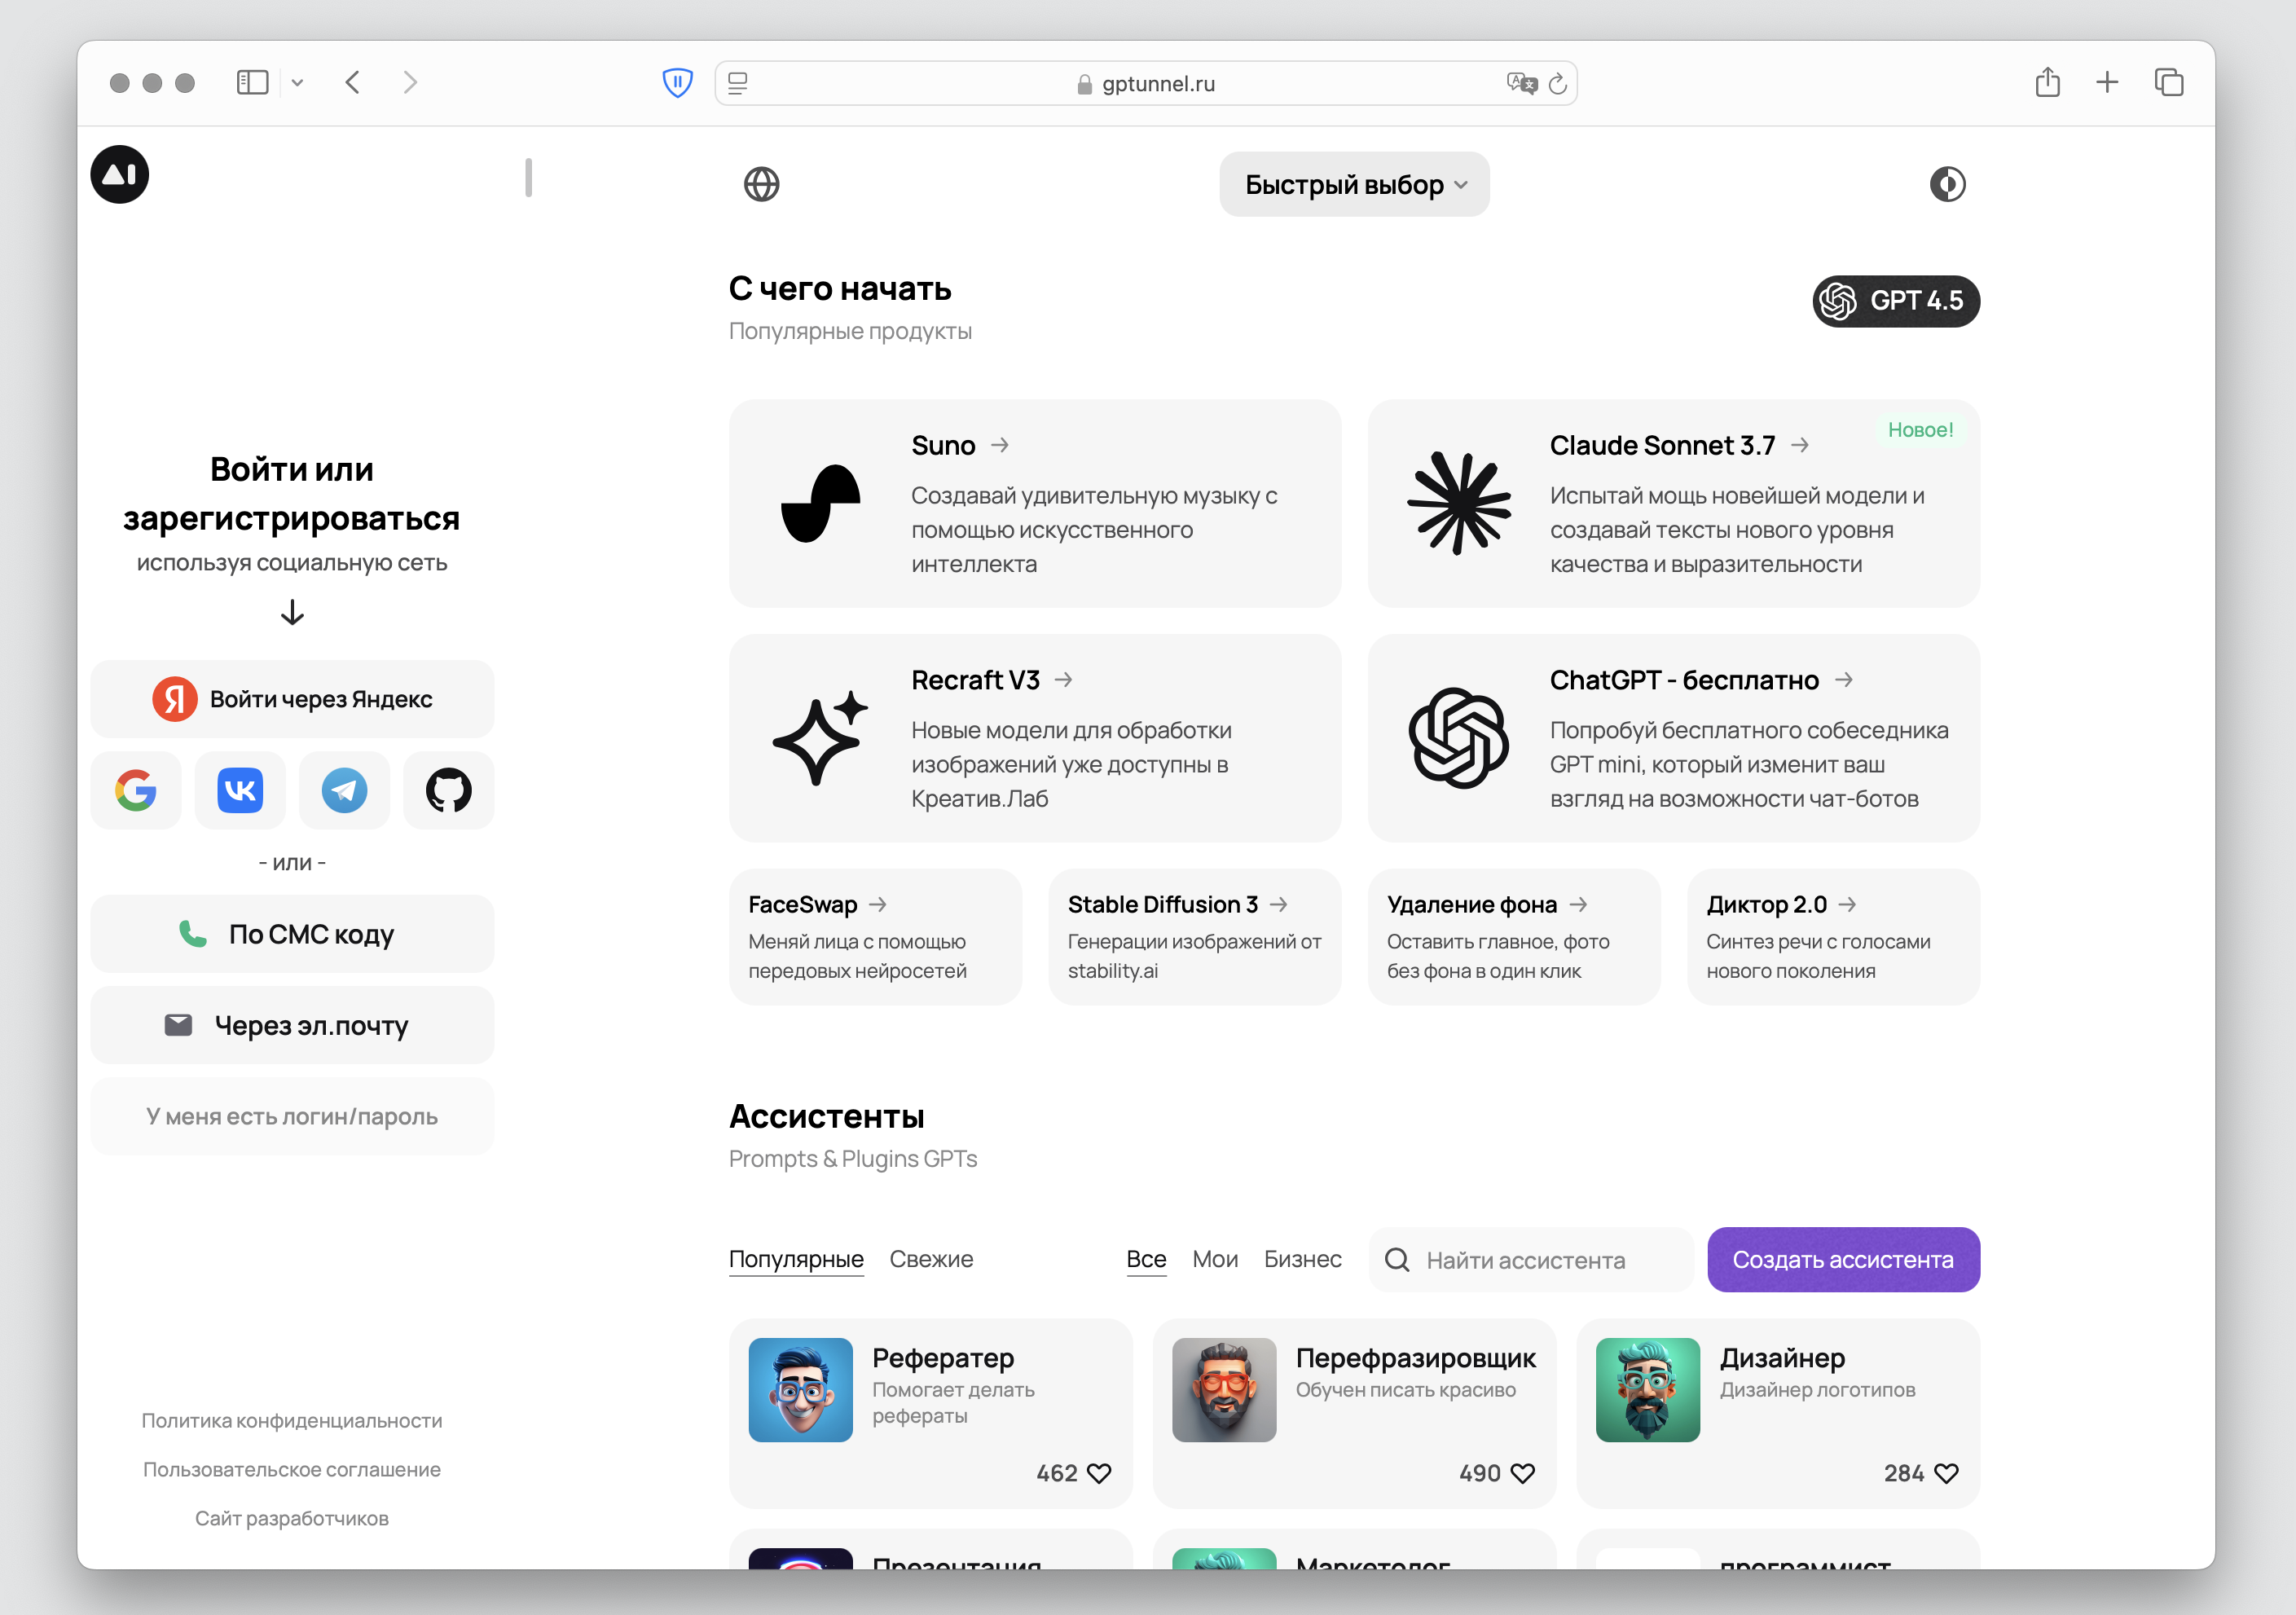Switch to the Свежие tab
This screenshot has height=1615, width=2296.
coord(930,1258)
